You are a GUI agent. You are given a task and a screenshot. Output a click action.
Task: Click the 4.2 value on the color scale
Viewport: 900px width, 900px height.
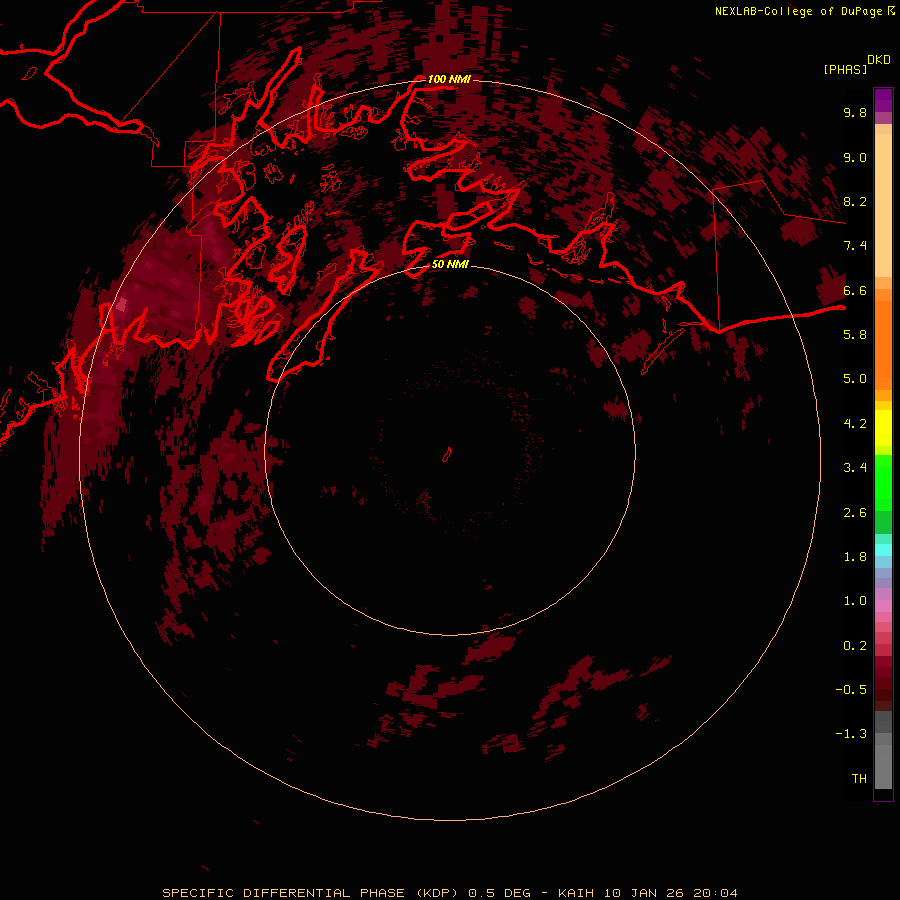[855, 424]
